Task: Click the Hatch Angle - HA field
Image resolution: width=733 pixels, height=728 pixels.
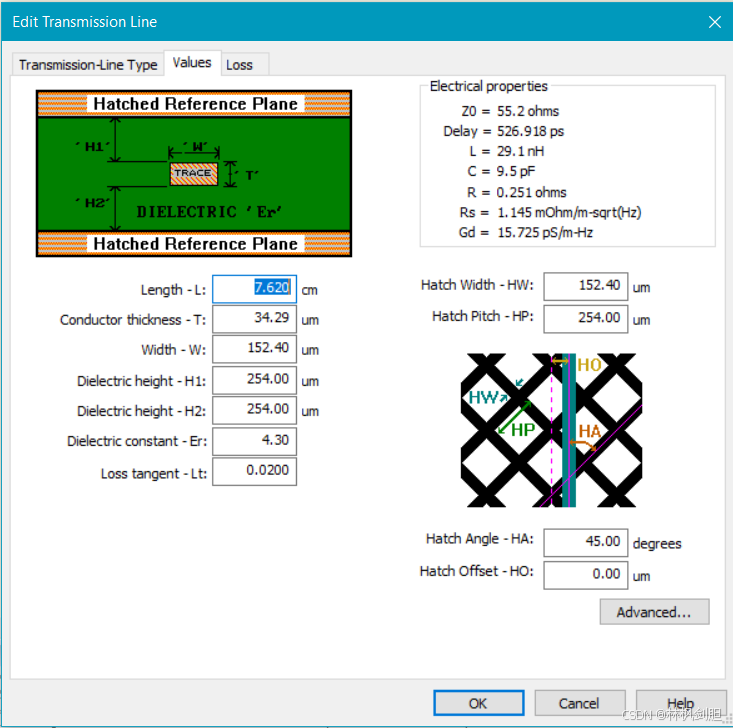Action: pos(585,542)
